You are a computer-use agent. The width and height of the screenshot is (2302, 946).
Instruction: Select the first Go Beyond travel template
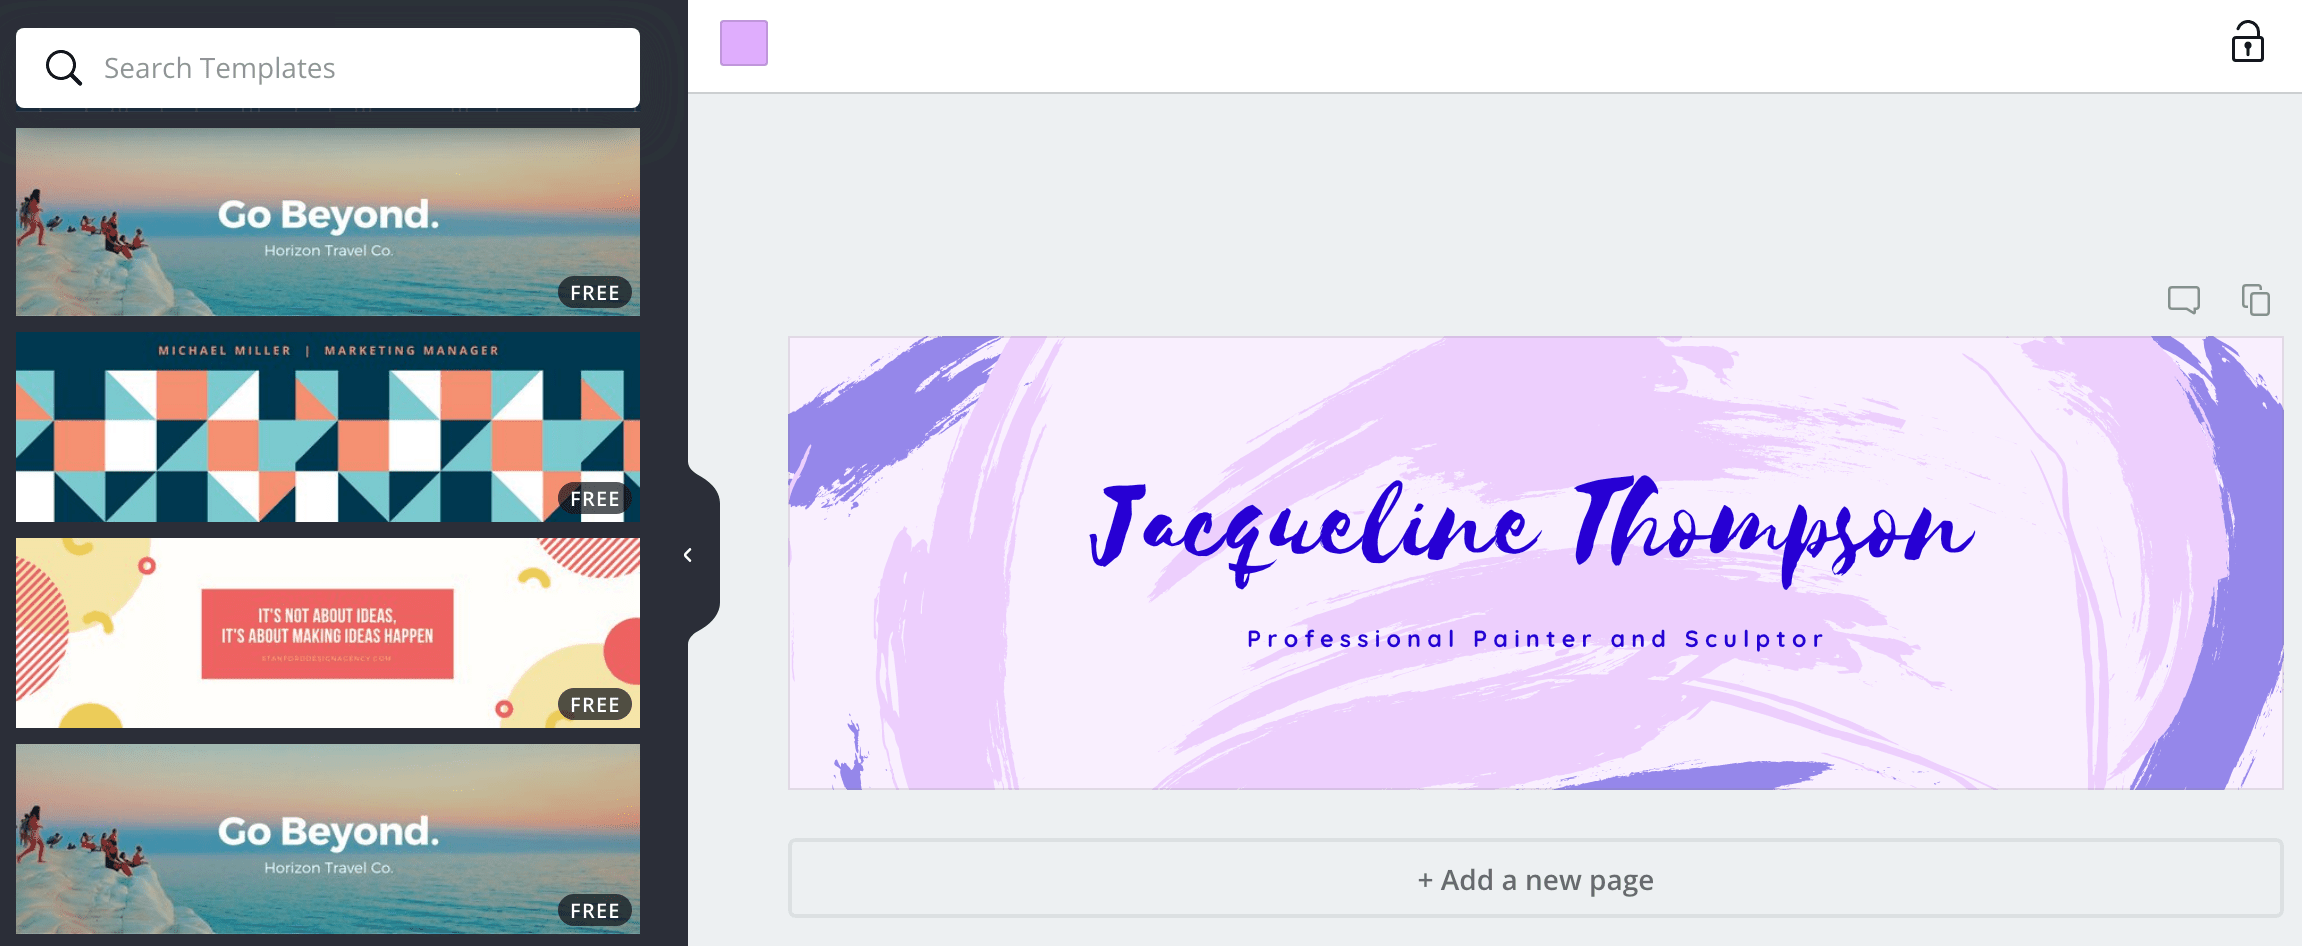coord(328,222)
